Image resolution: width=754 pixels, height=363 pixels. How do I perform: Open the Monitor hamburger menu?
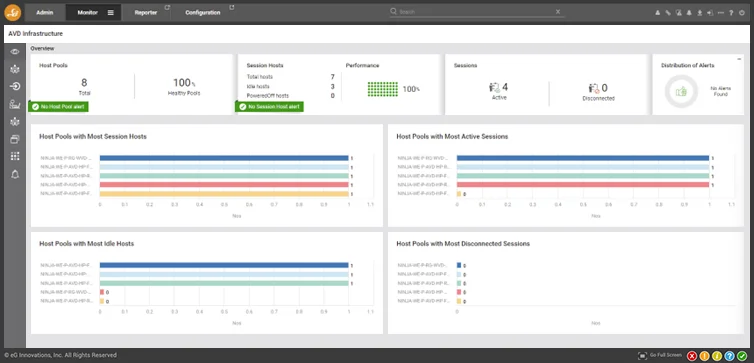coord(111,13)
